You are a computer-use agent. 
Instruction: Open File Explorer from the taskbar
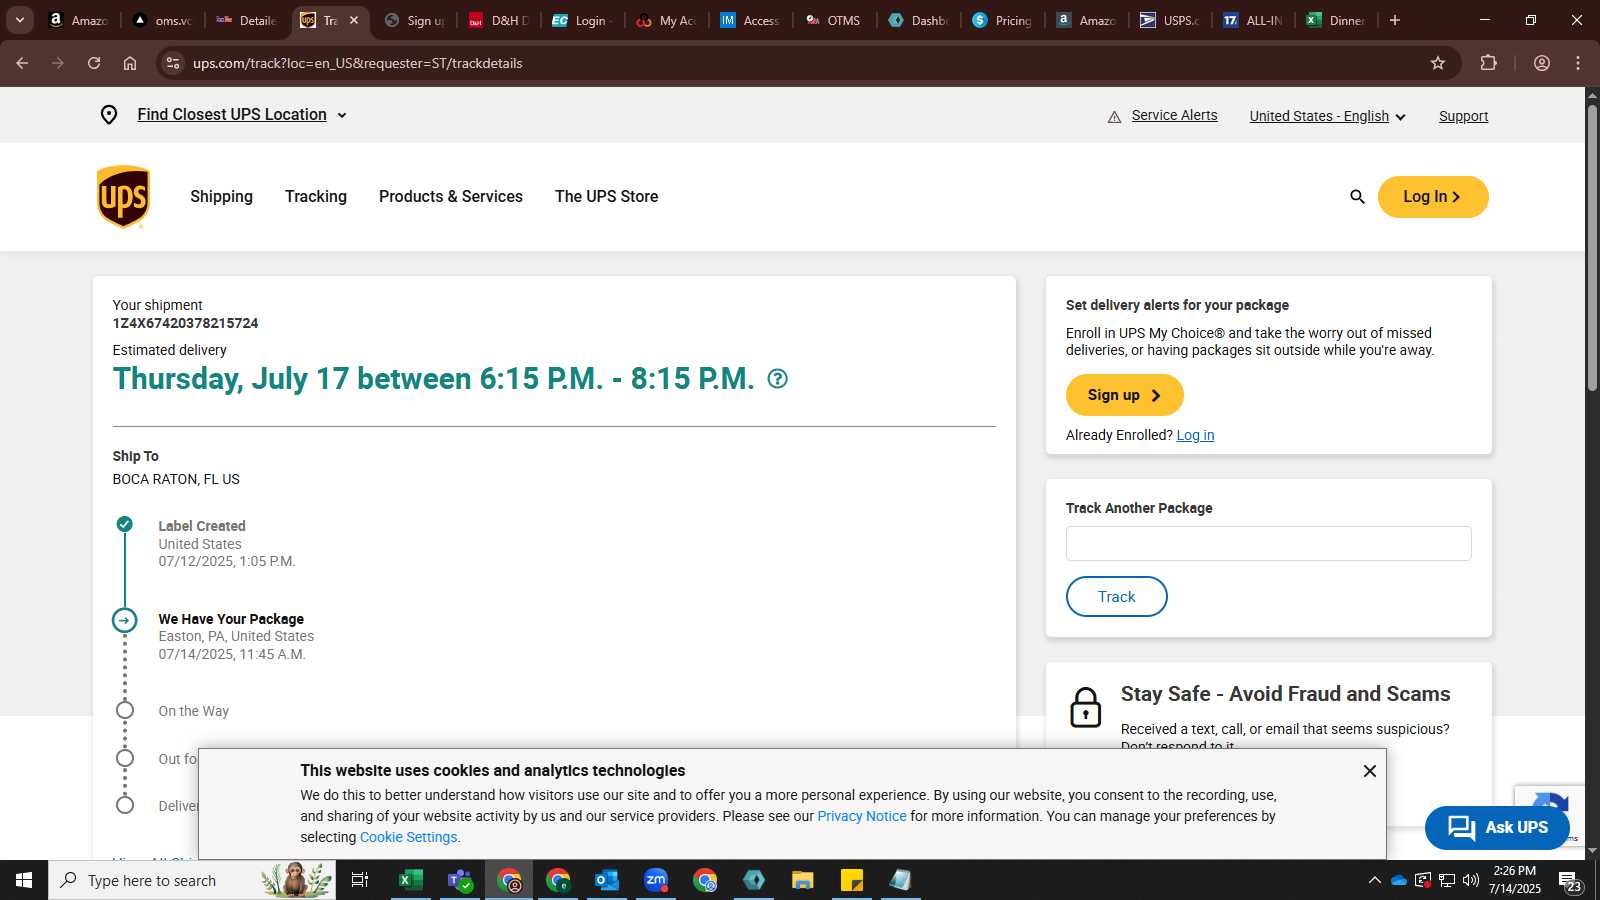tap(803, 880)
